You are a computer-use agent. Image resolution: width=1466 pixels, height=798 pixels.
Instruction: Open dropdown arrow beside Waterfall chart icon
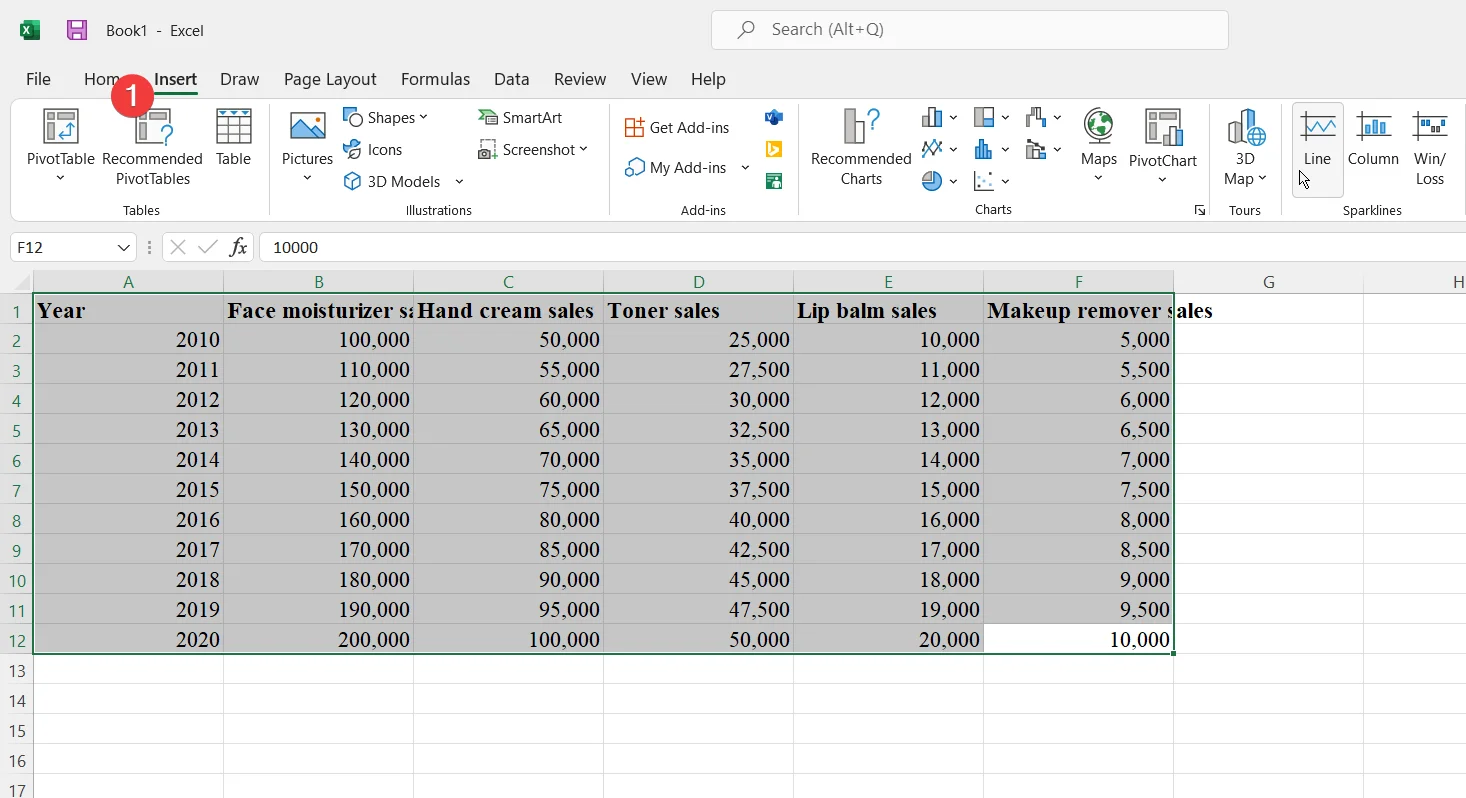pyautogui.click(x=1057, y=117)
